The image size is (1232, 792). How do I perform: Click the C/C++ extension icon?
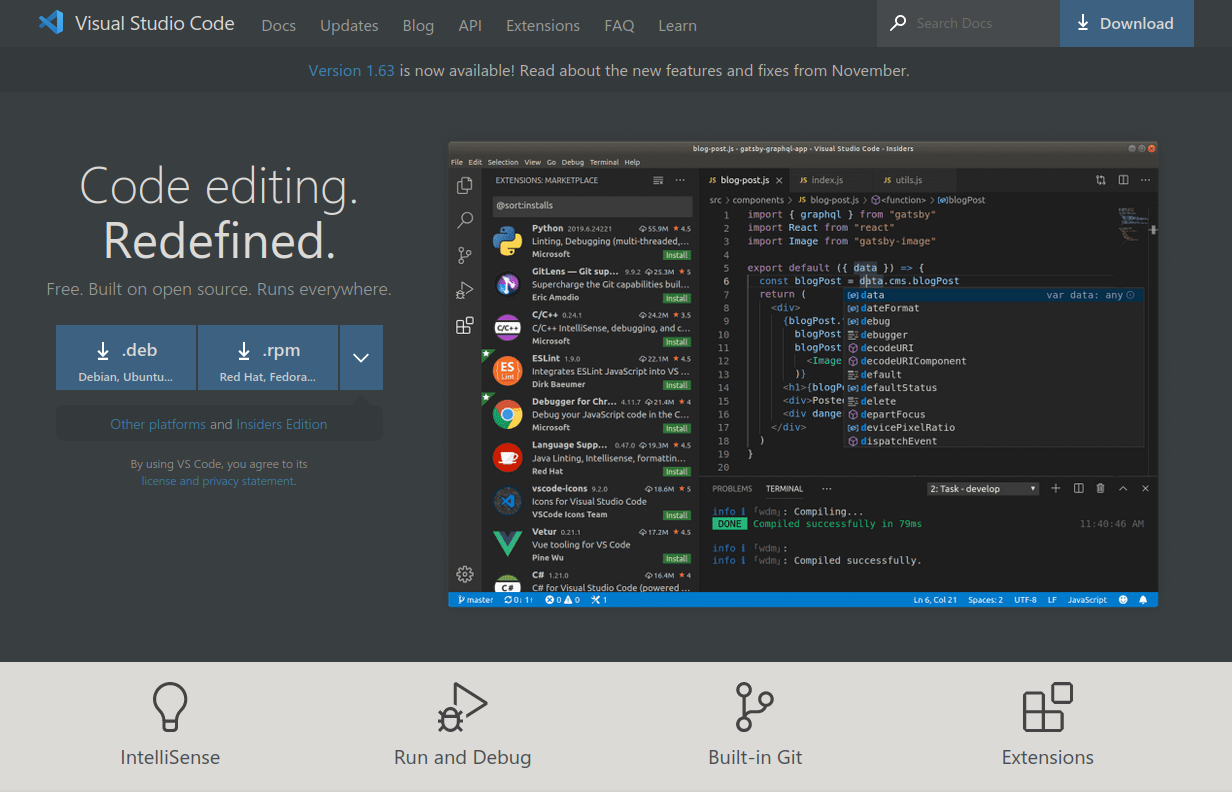(x=508, y=328)
